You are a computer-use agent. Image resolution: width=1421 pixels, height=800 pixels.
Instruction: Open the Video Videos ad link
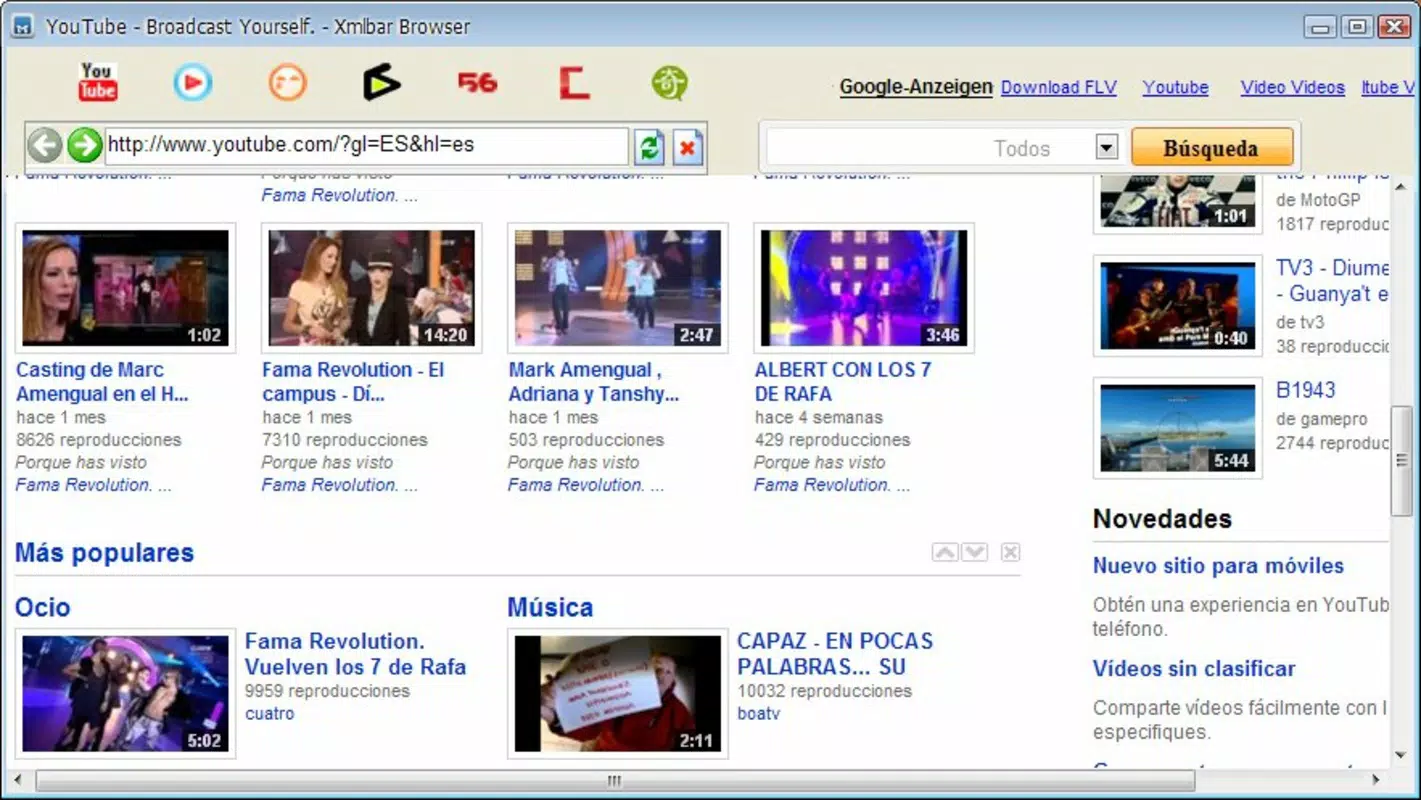point(1293,87)
